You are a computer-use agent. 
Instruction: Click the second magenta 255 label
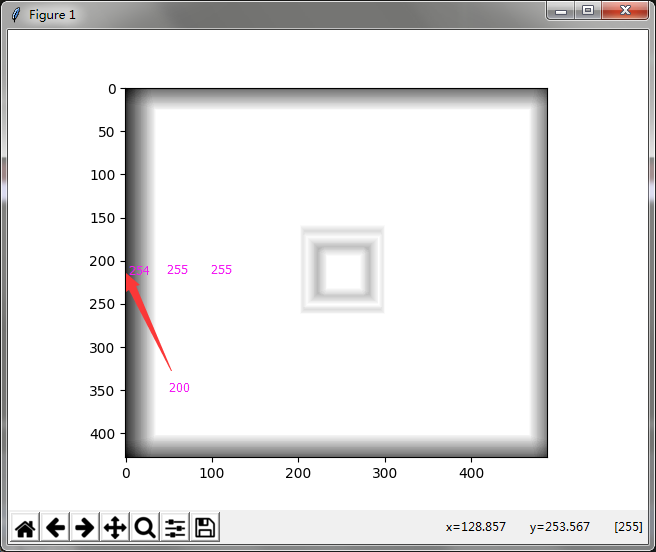(221, 270)
